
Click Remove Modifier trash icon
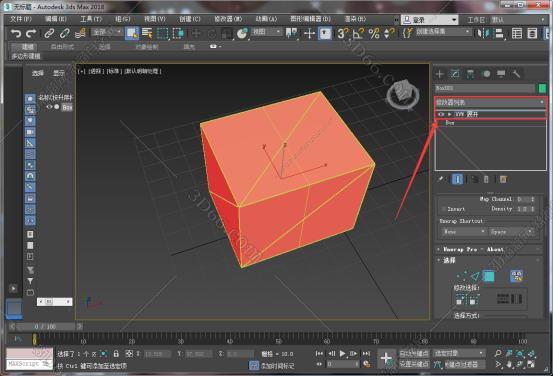tap(486, 179)
